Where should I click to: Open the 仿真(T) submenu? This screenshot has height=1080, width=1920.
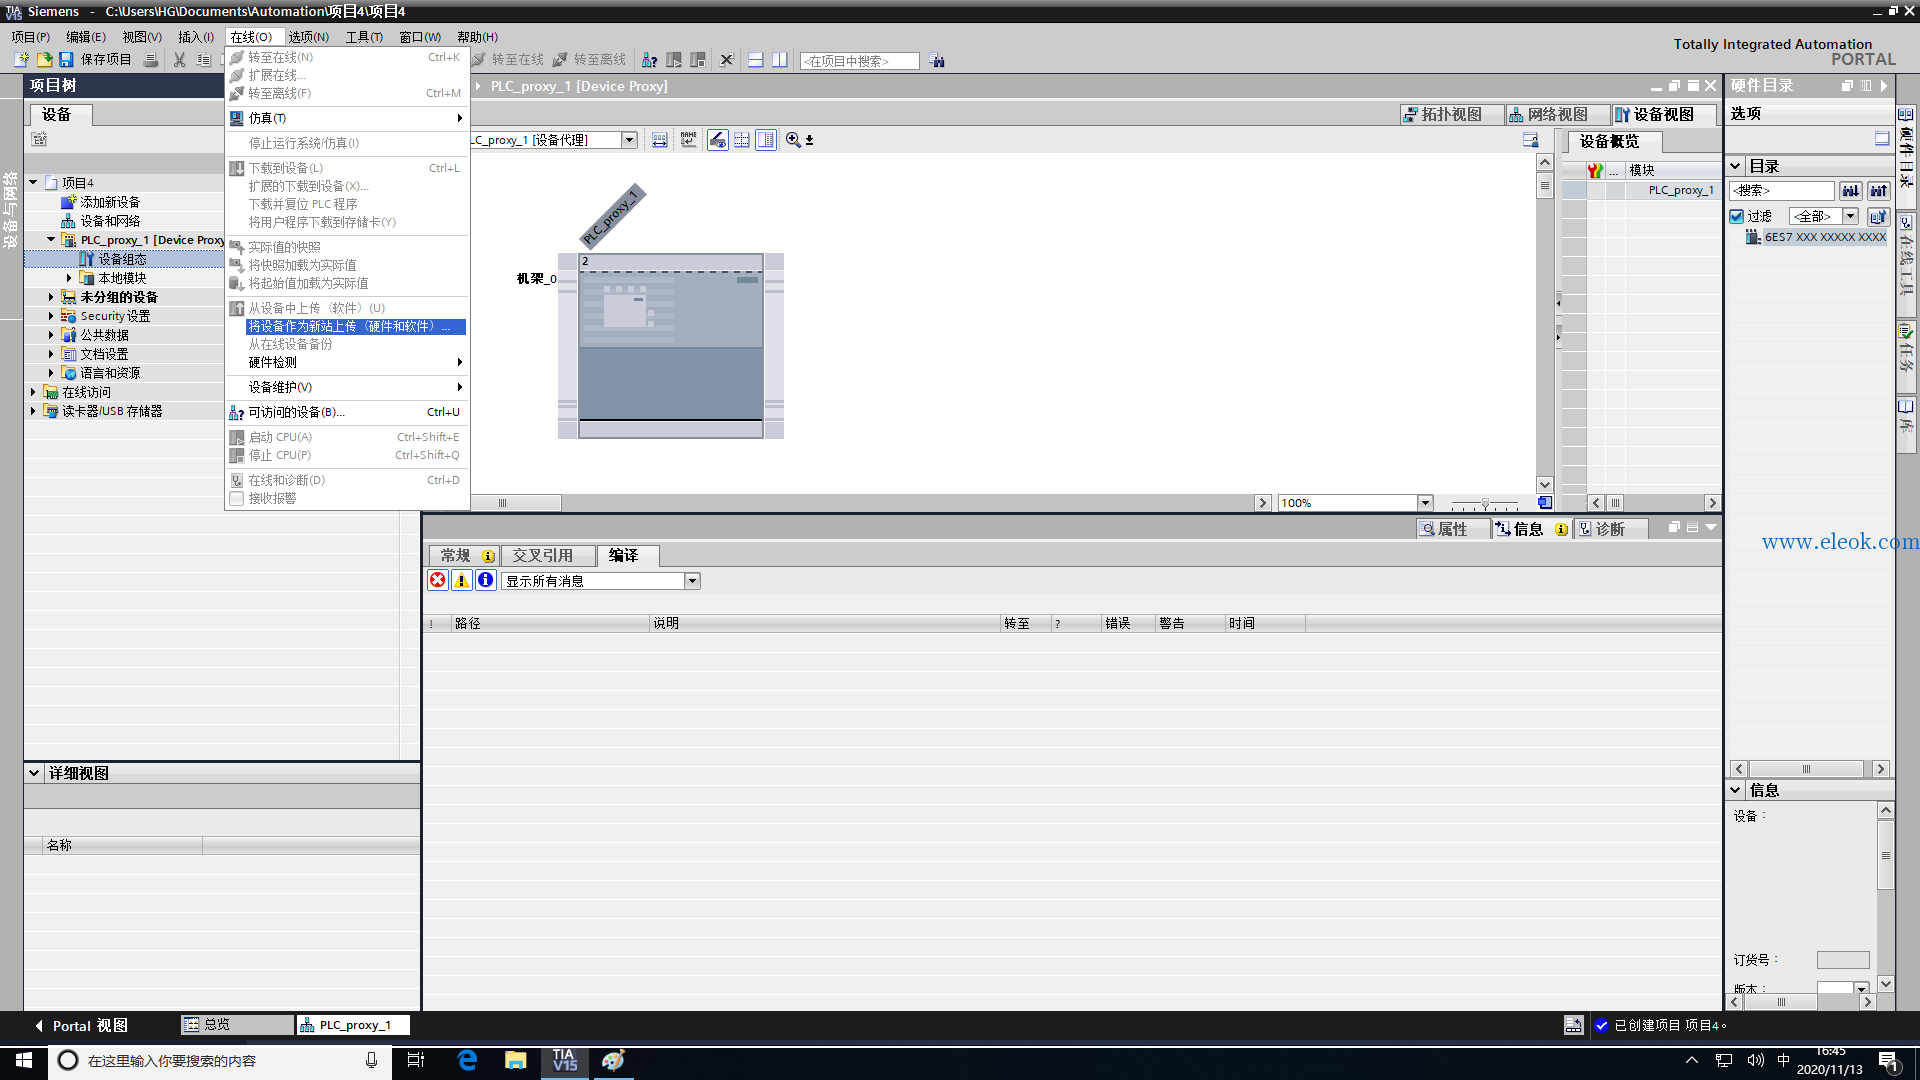pyautogui.click(x=347, y=118)
